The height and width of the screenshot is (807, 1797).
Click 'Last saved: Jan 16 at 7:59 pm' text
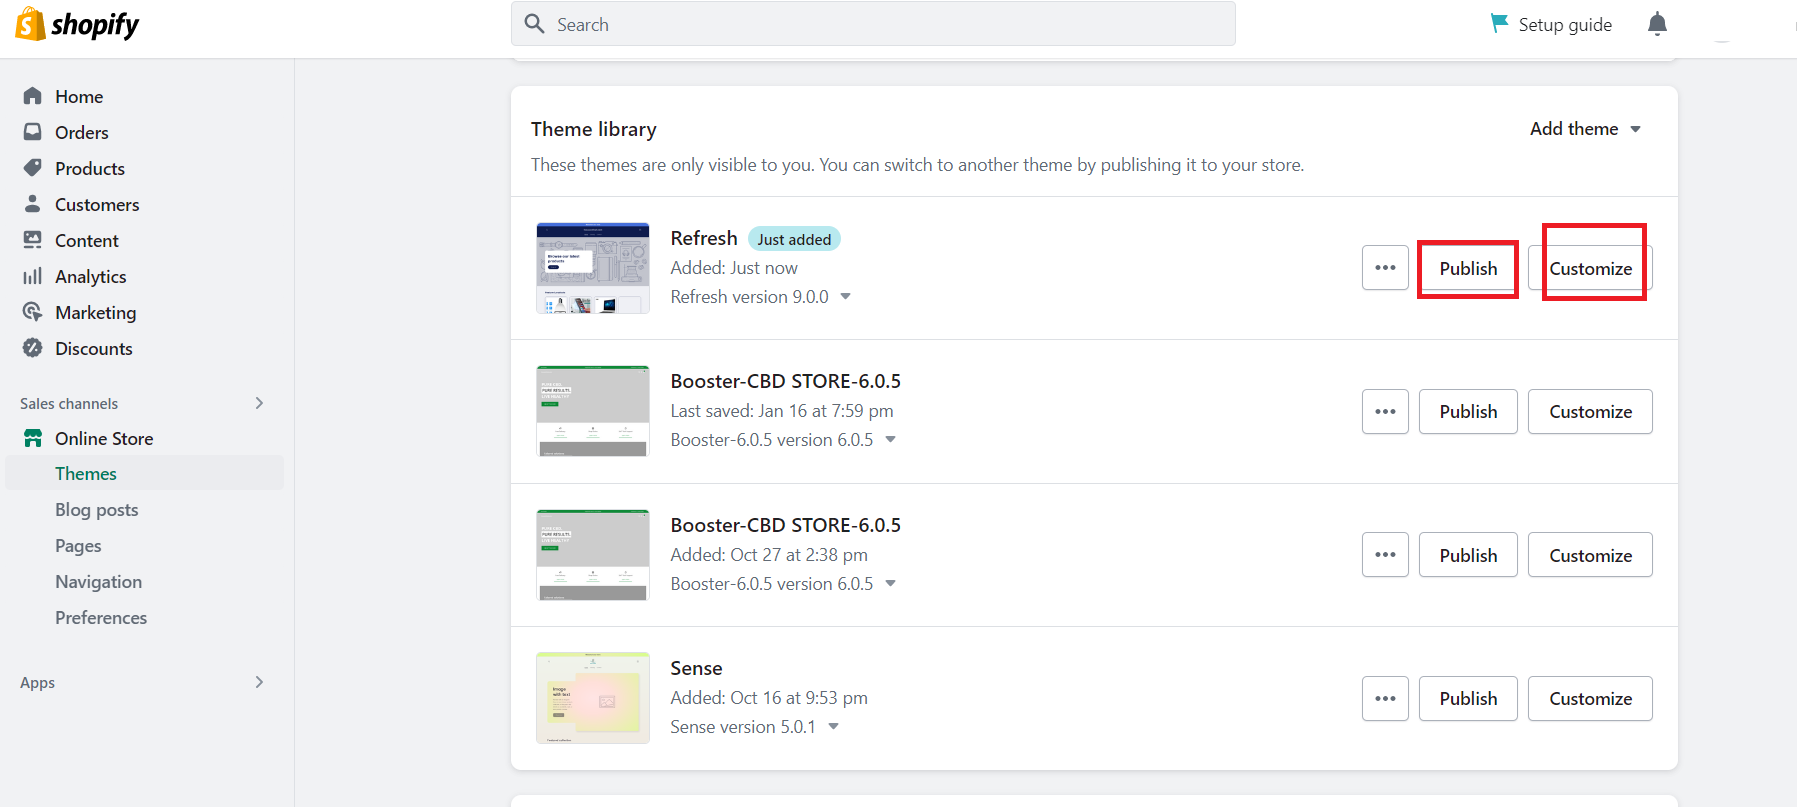pos(782,411)
